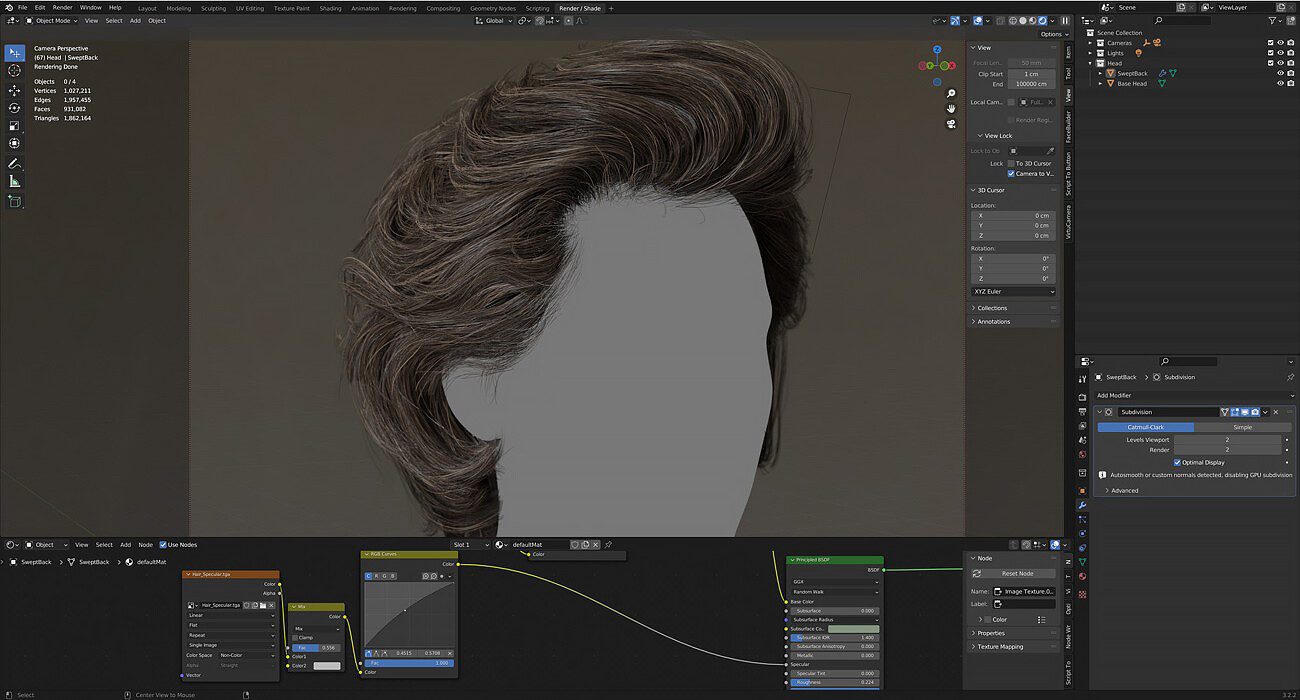Click the viewport zoom magnifier icon
Viewport: 1300px width, 700px height.
point(951,93)
